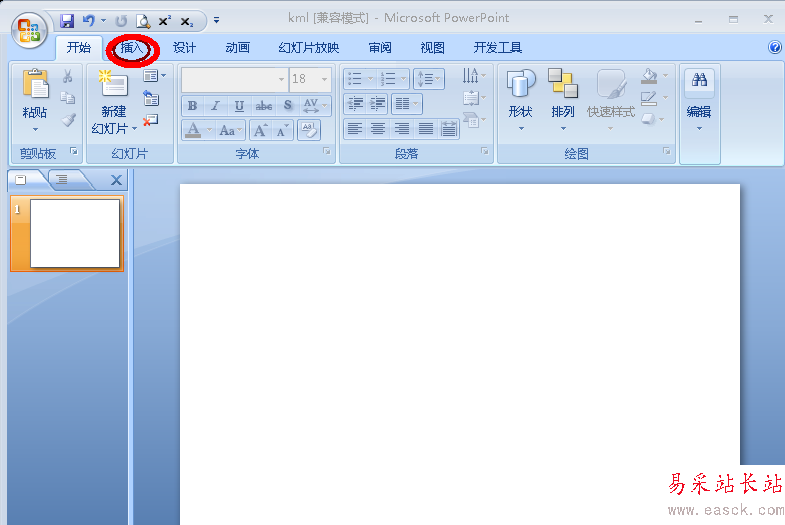Open the 开发工具 tab
Viewport: 785px width, 525px height.
(x=497, y=48)
